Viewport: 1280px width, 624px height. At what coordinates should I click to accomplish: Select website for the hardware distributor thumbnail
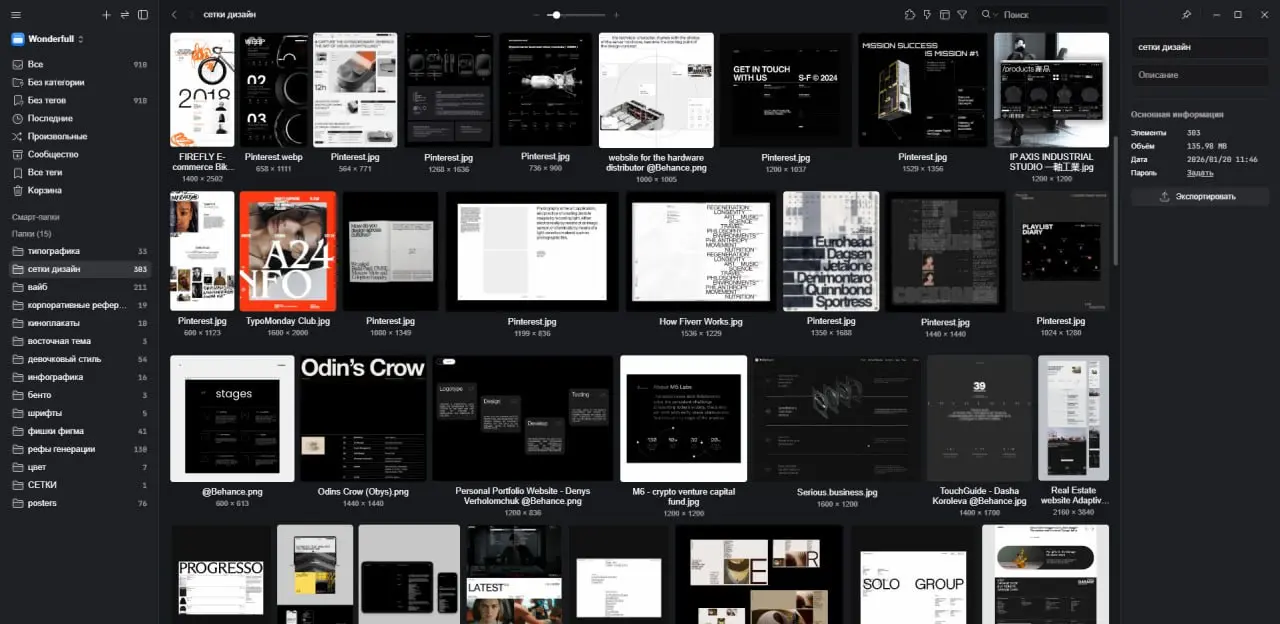pos(656,90)
